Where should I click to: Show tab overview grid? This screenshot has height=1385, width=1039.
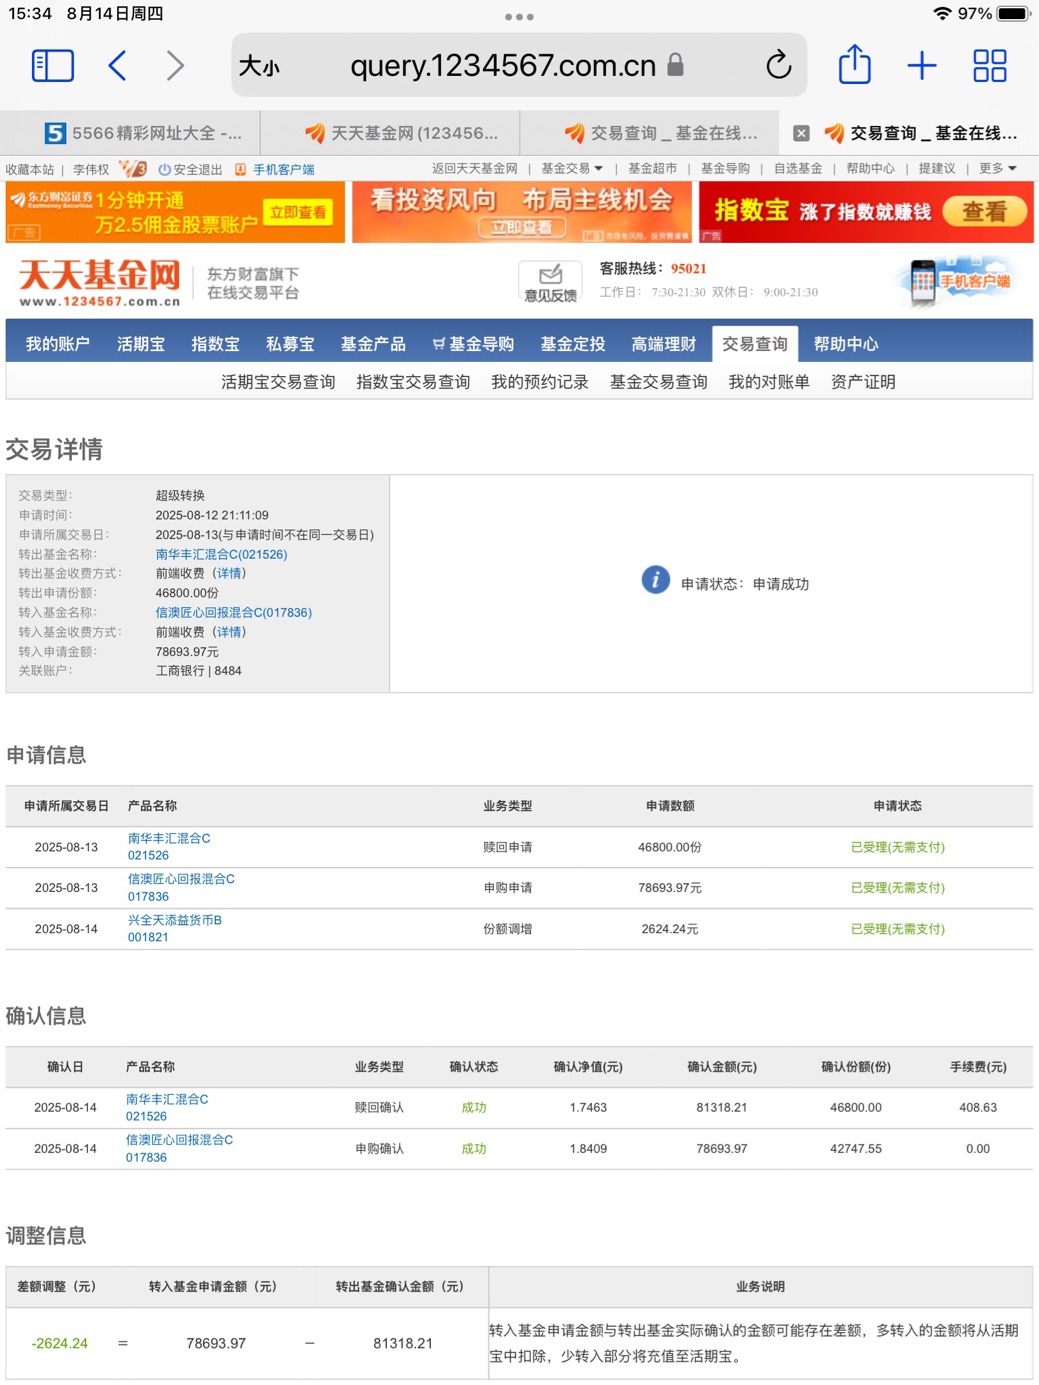[990, 66]
